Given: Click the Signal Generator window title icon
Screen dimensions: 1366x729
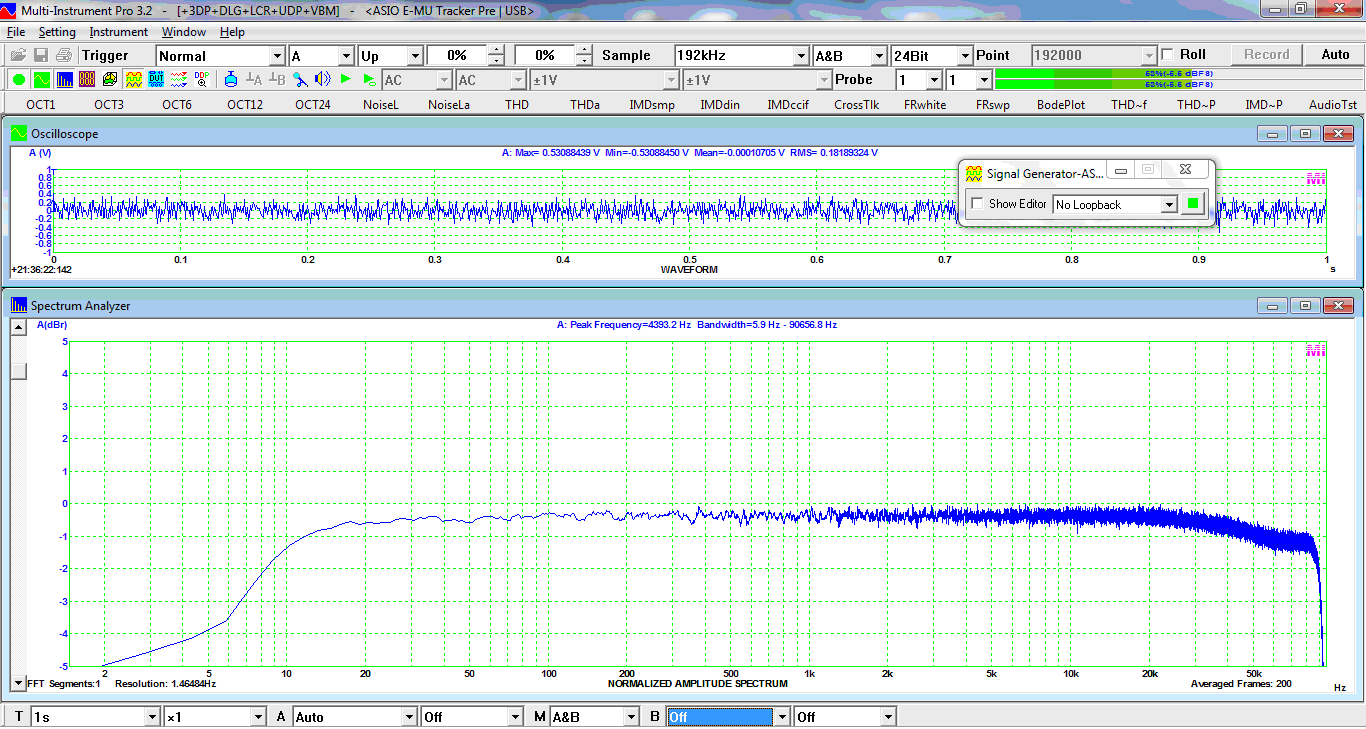Looking at the screenshot, I should click(974, 173).
